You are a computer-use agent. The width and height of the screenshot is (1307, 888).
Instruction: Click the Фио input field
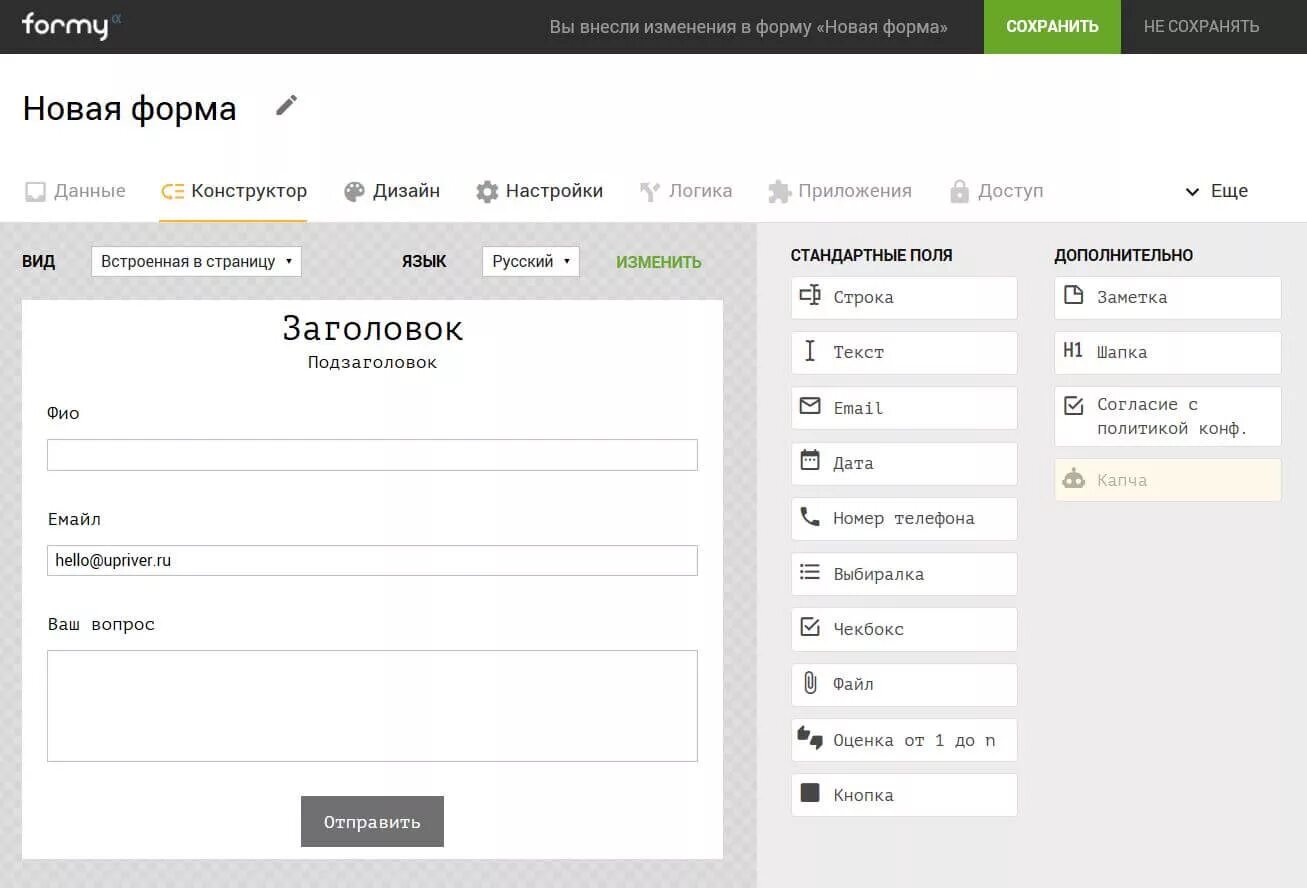[372, 454]
